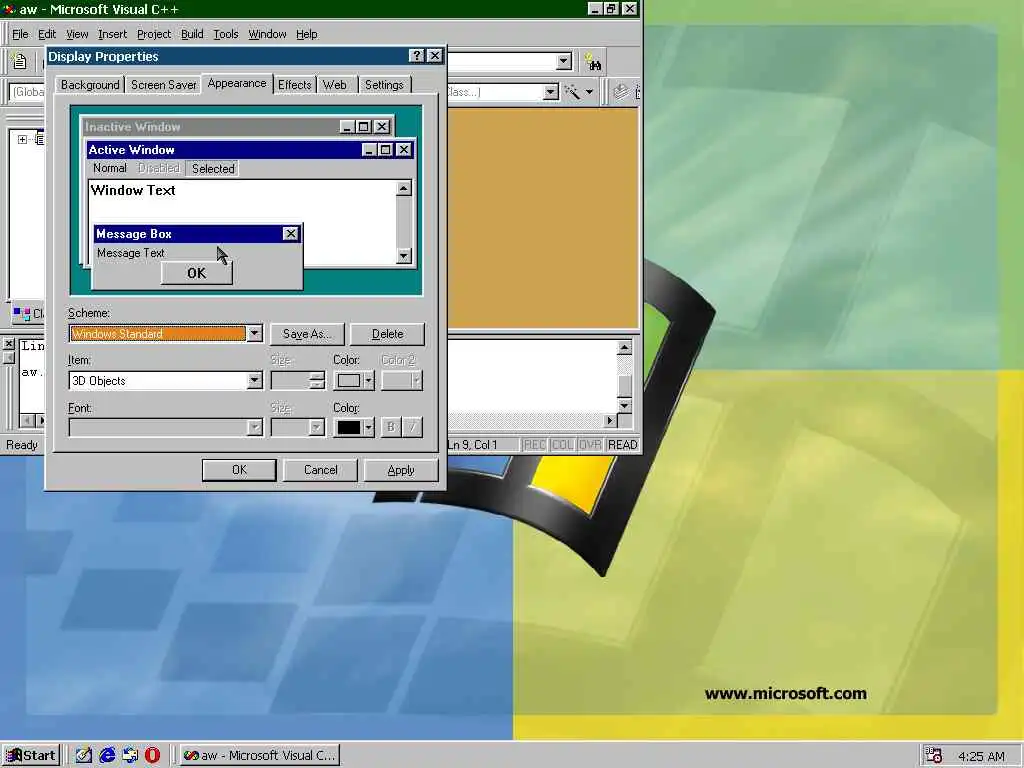Switch to the Screen Saver tab
The width and height of the screenshot is (1024, 768).
163,85
